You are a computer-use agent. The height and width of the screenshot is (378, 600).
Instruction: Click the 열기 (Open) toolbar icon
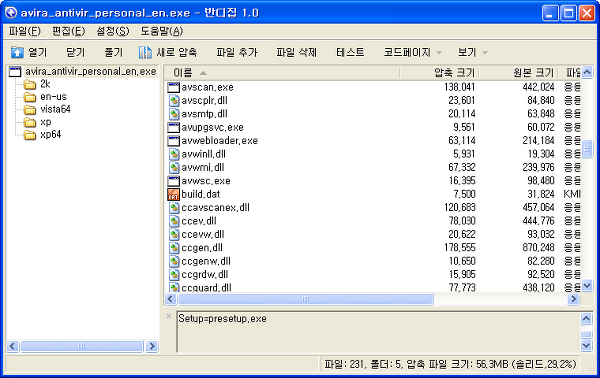click(17, 52)
